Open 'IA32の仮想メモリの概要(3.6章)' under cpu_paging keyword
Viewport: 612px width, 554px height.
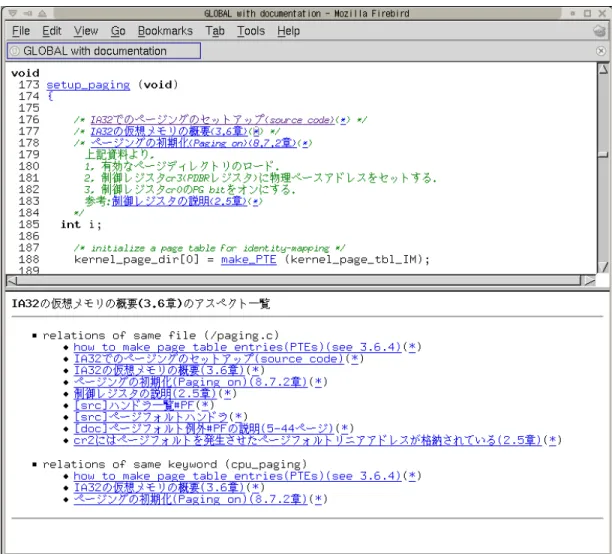159,488
